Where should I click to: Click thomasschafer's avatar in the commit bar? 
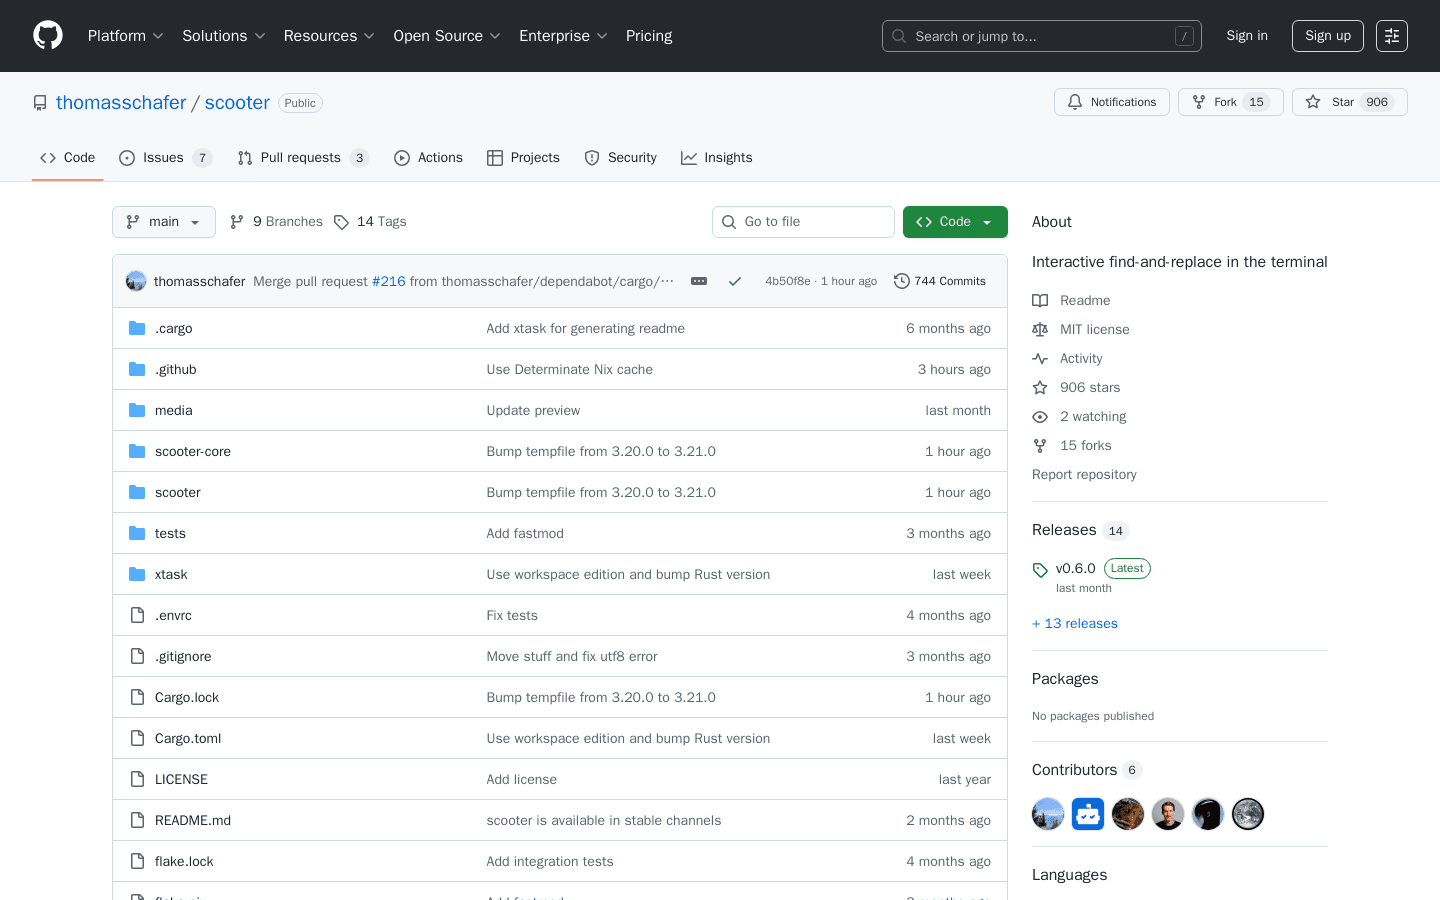(135, 281)
